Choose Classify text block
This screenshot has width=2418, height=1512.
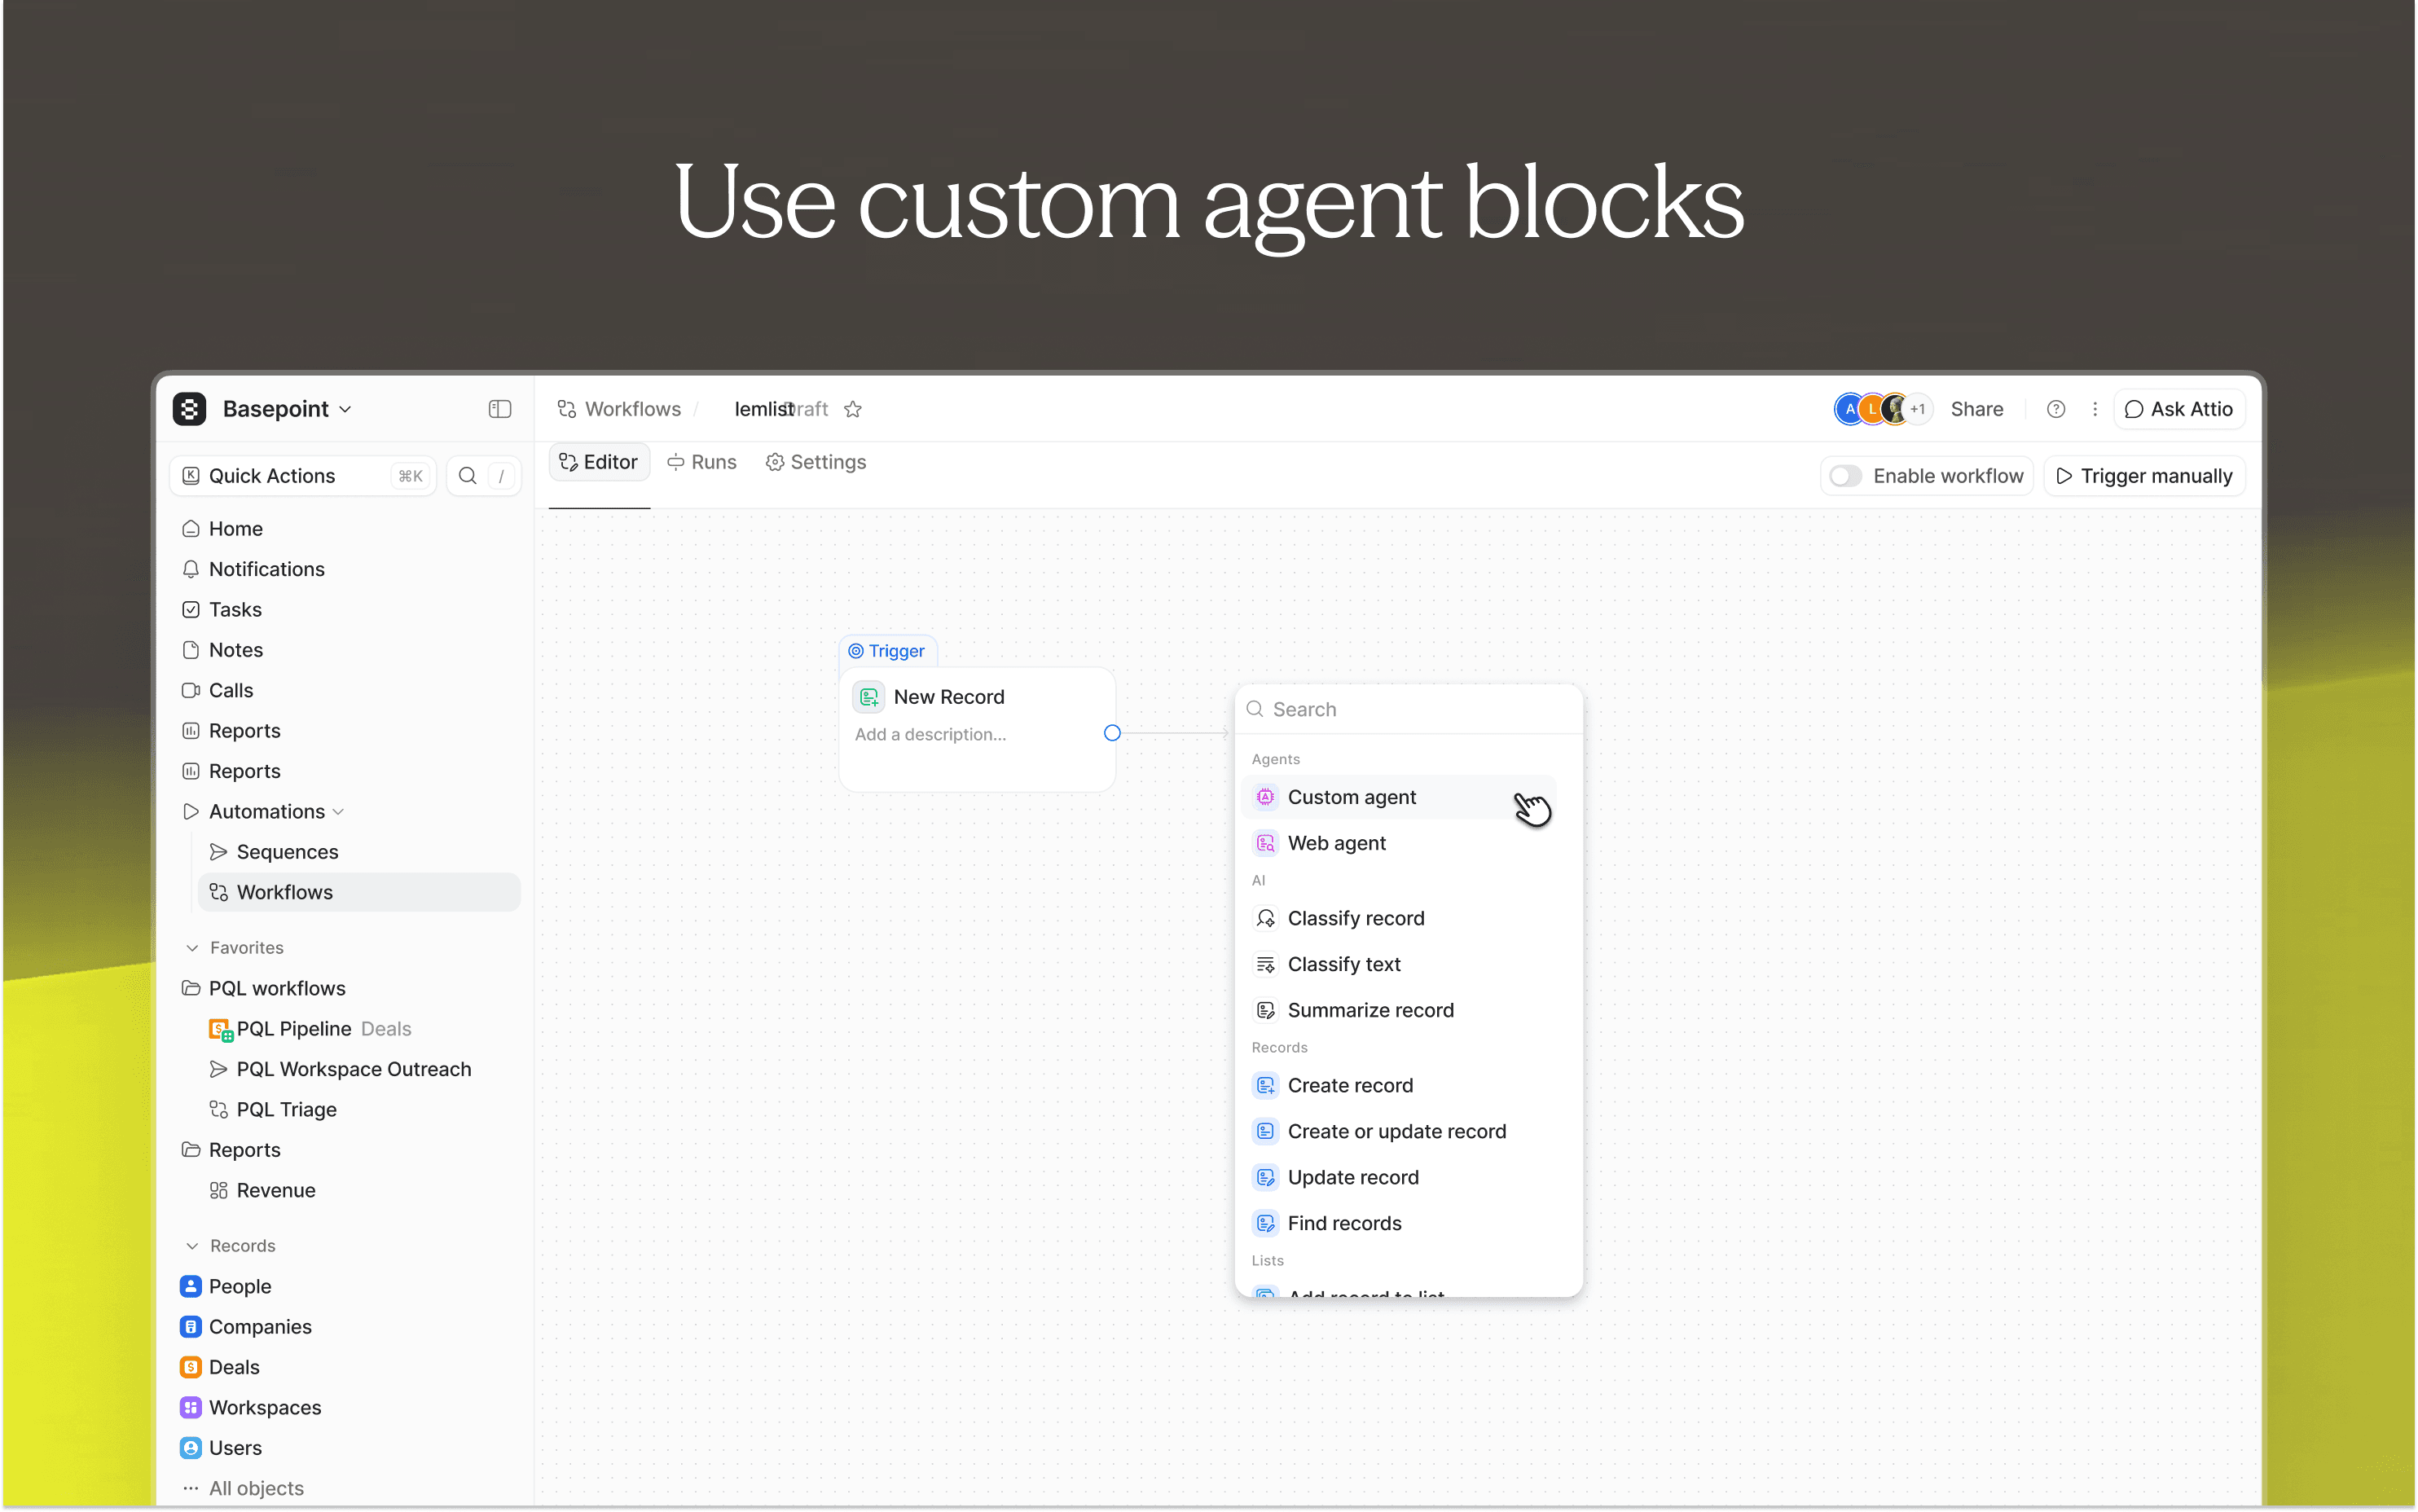(1398, 964)
